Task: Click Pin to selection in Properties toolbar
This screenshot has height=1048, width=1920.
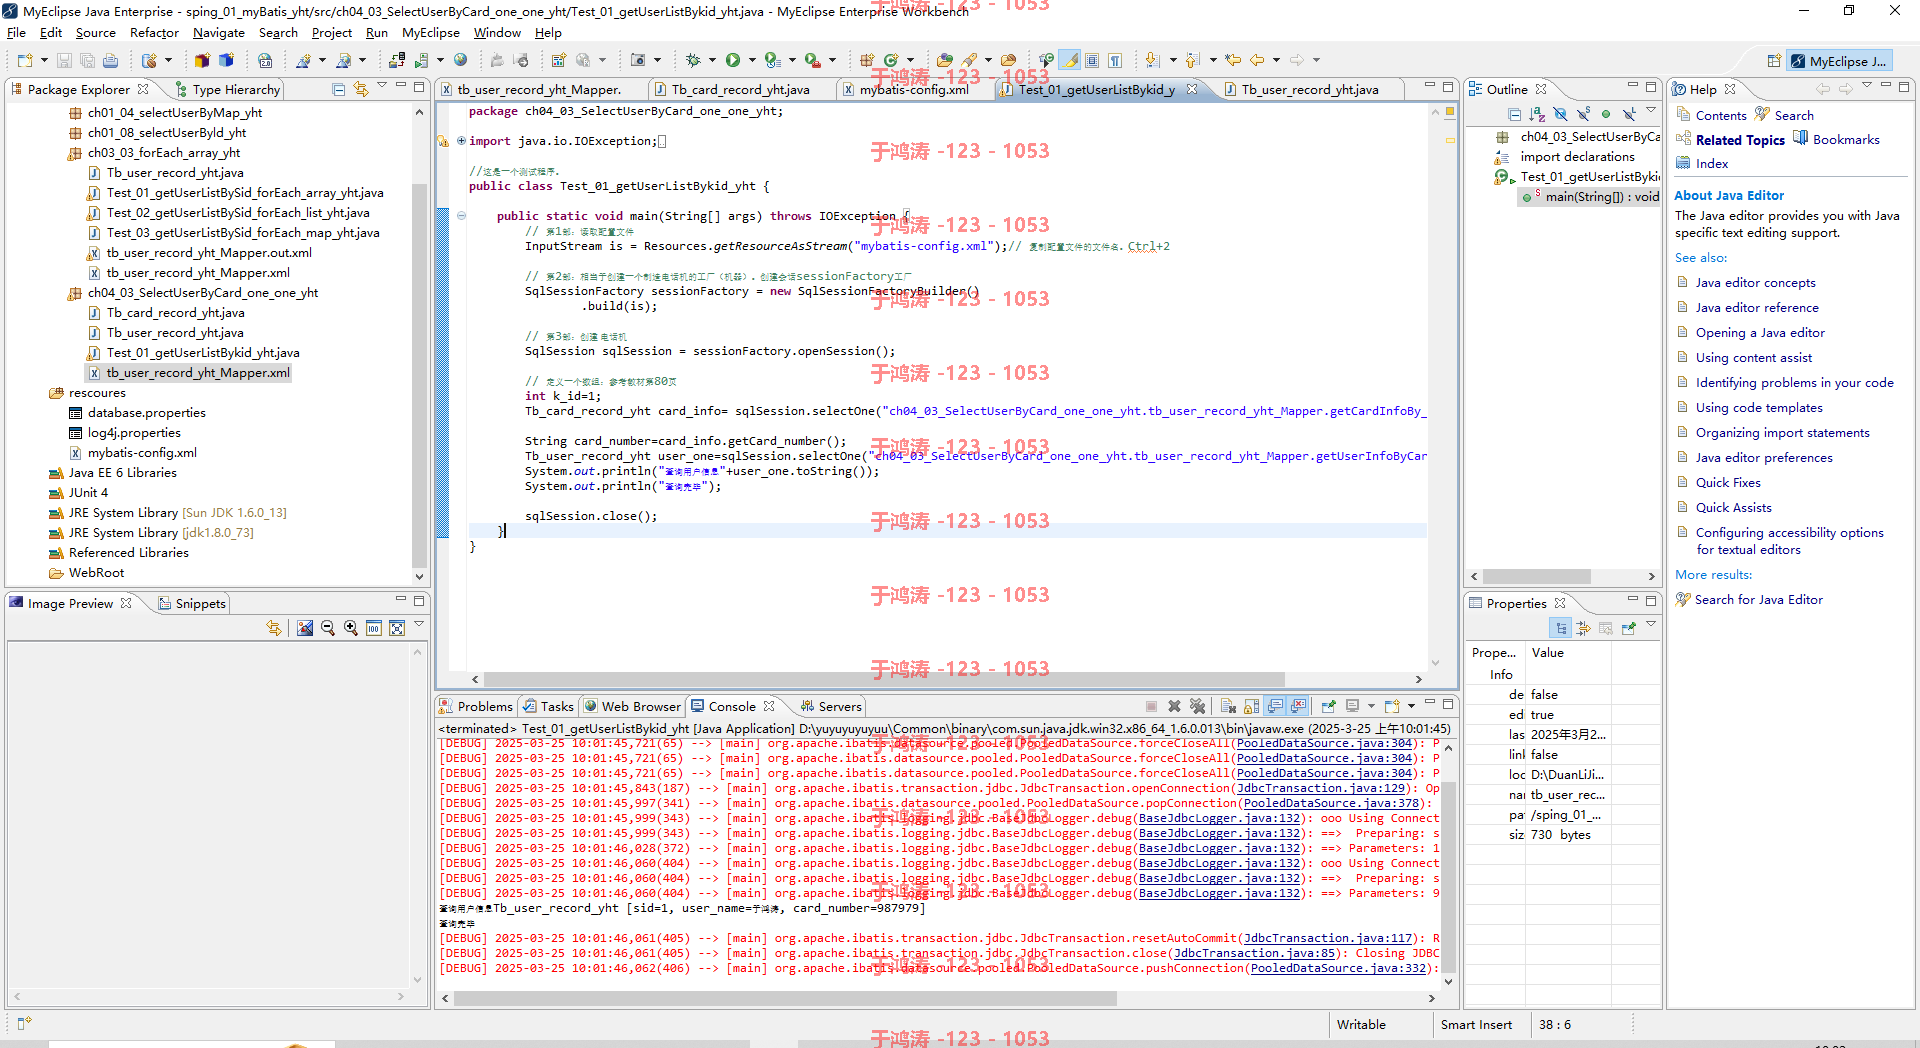Action: pyautogui.click(x=1628, y=628)
